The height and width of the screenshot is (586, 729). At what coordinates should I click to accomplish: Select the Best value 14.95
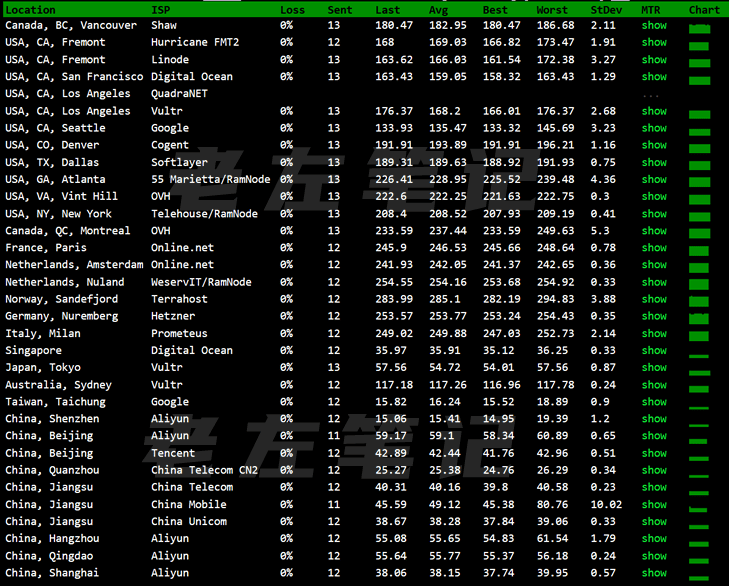[498, 419]
